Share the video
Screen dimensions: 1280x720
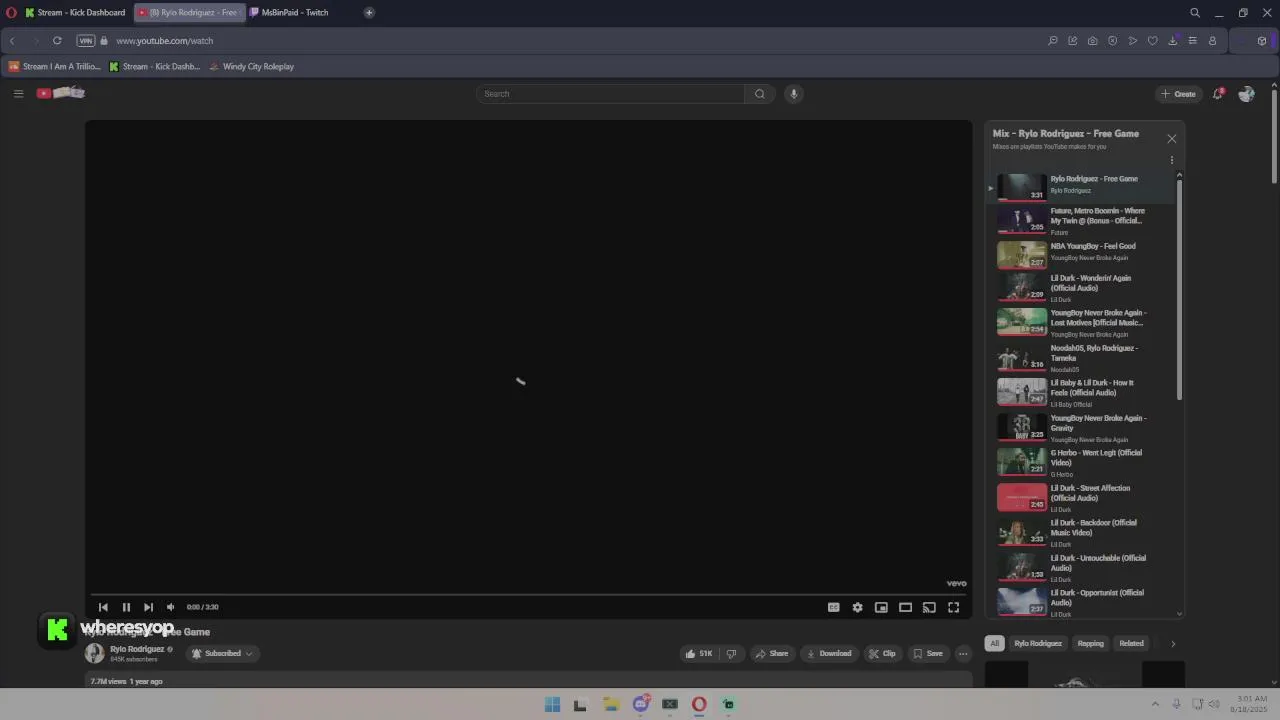pyautogui.click(x=772, y=653)
